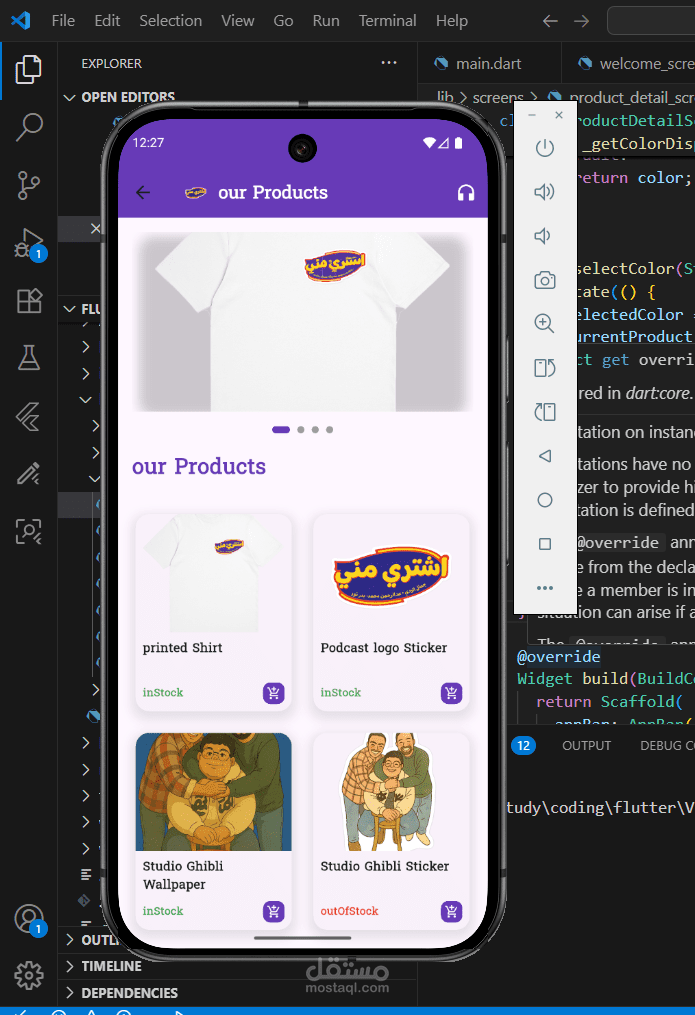This screenshot has height=1015, width=695.
Task: Switch to the main.dart tab
Action: tap(488, 63)
